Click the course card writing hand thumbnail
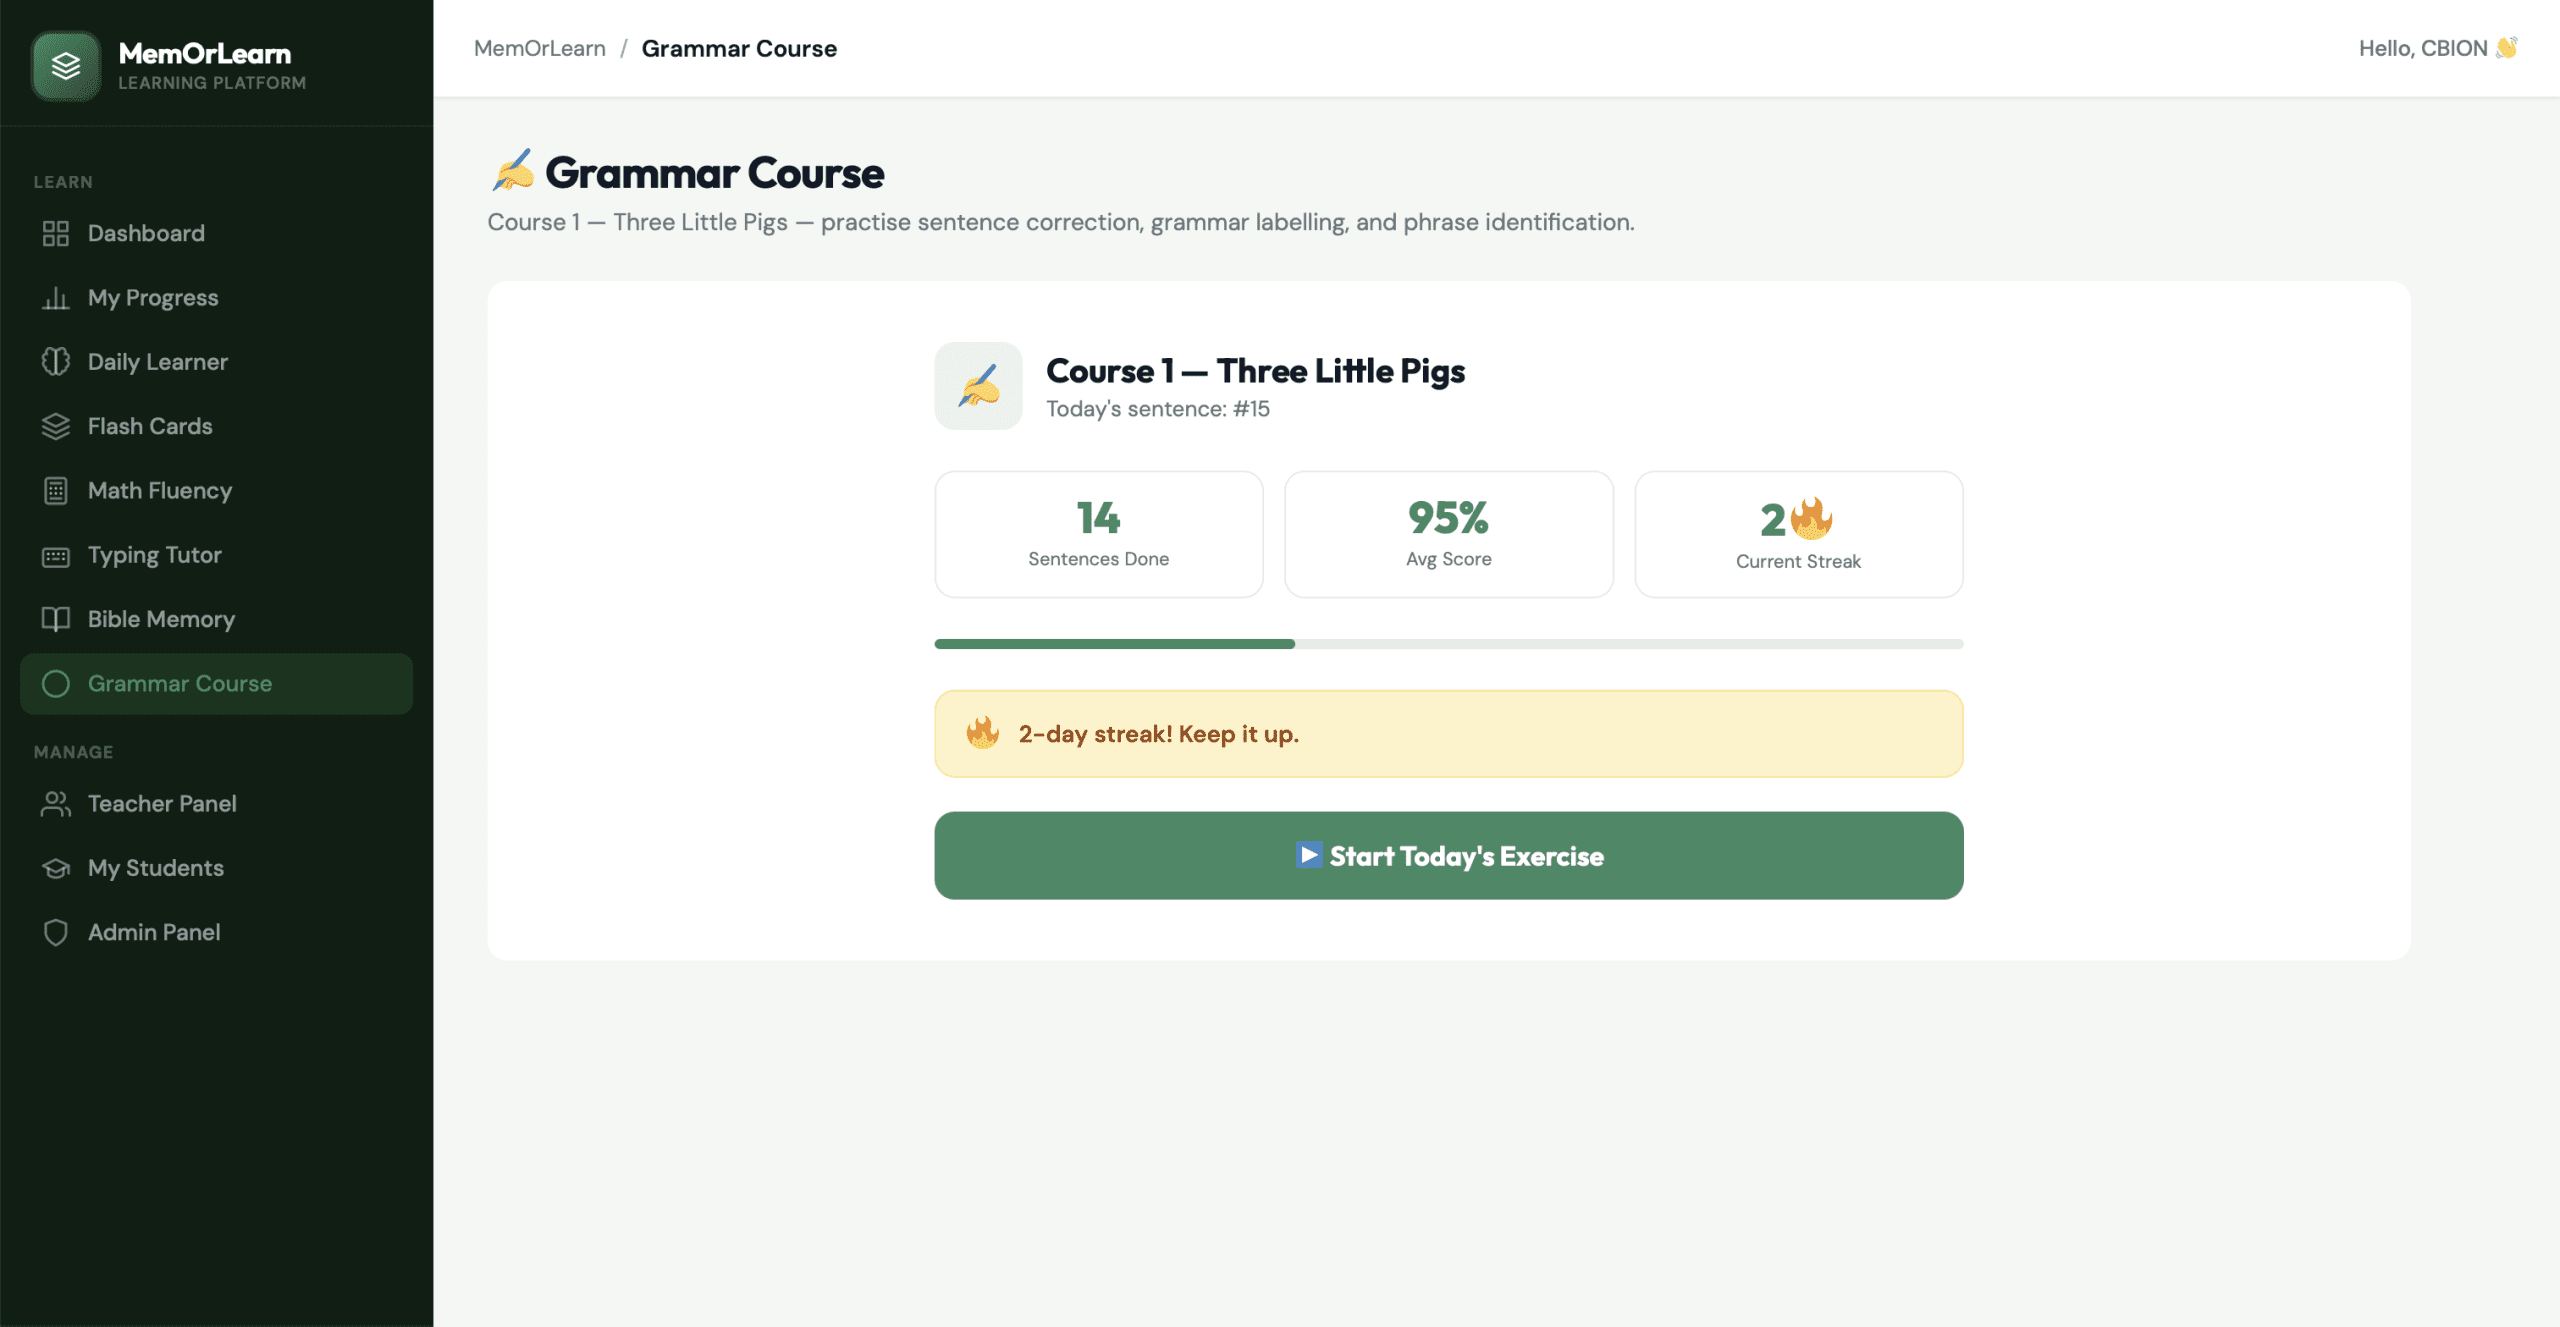 (978, 386)
